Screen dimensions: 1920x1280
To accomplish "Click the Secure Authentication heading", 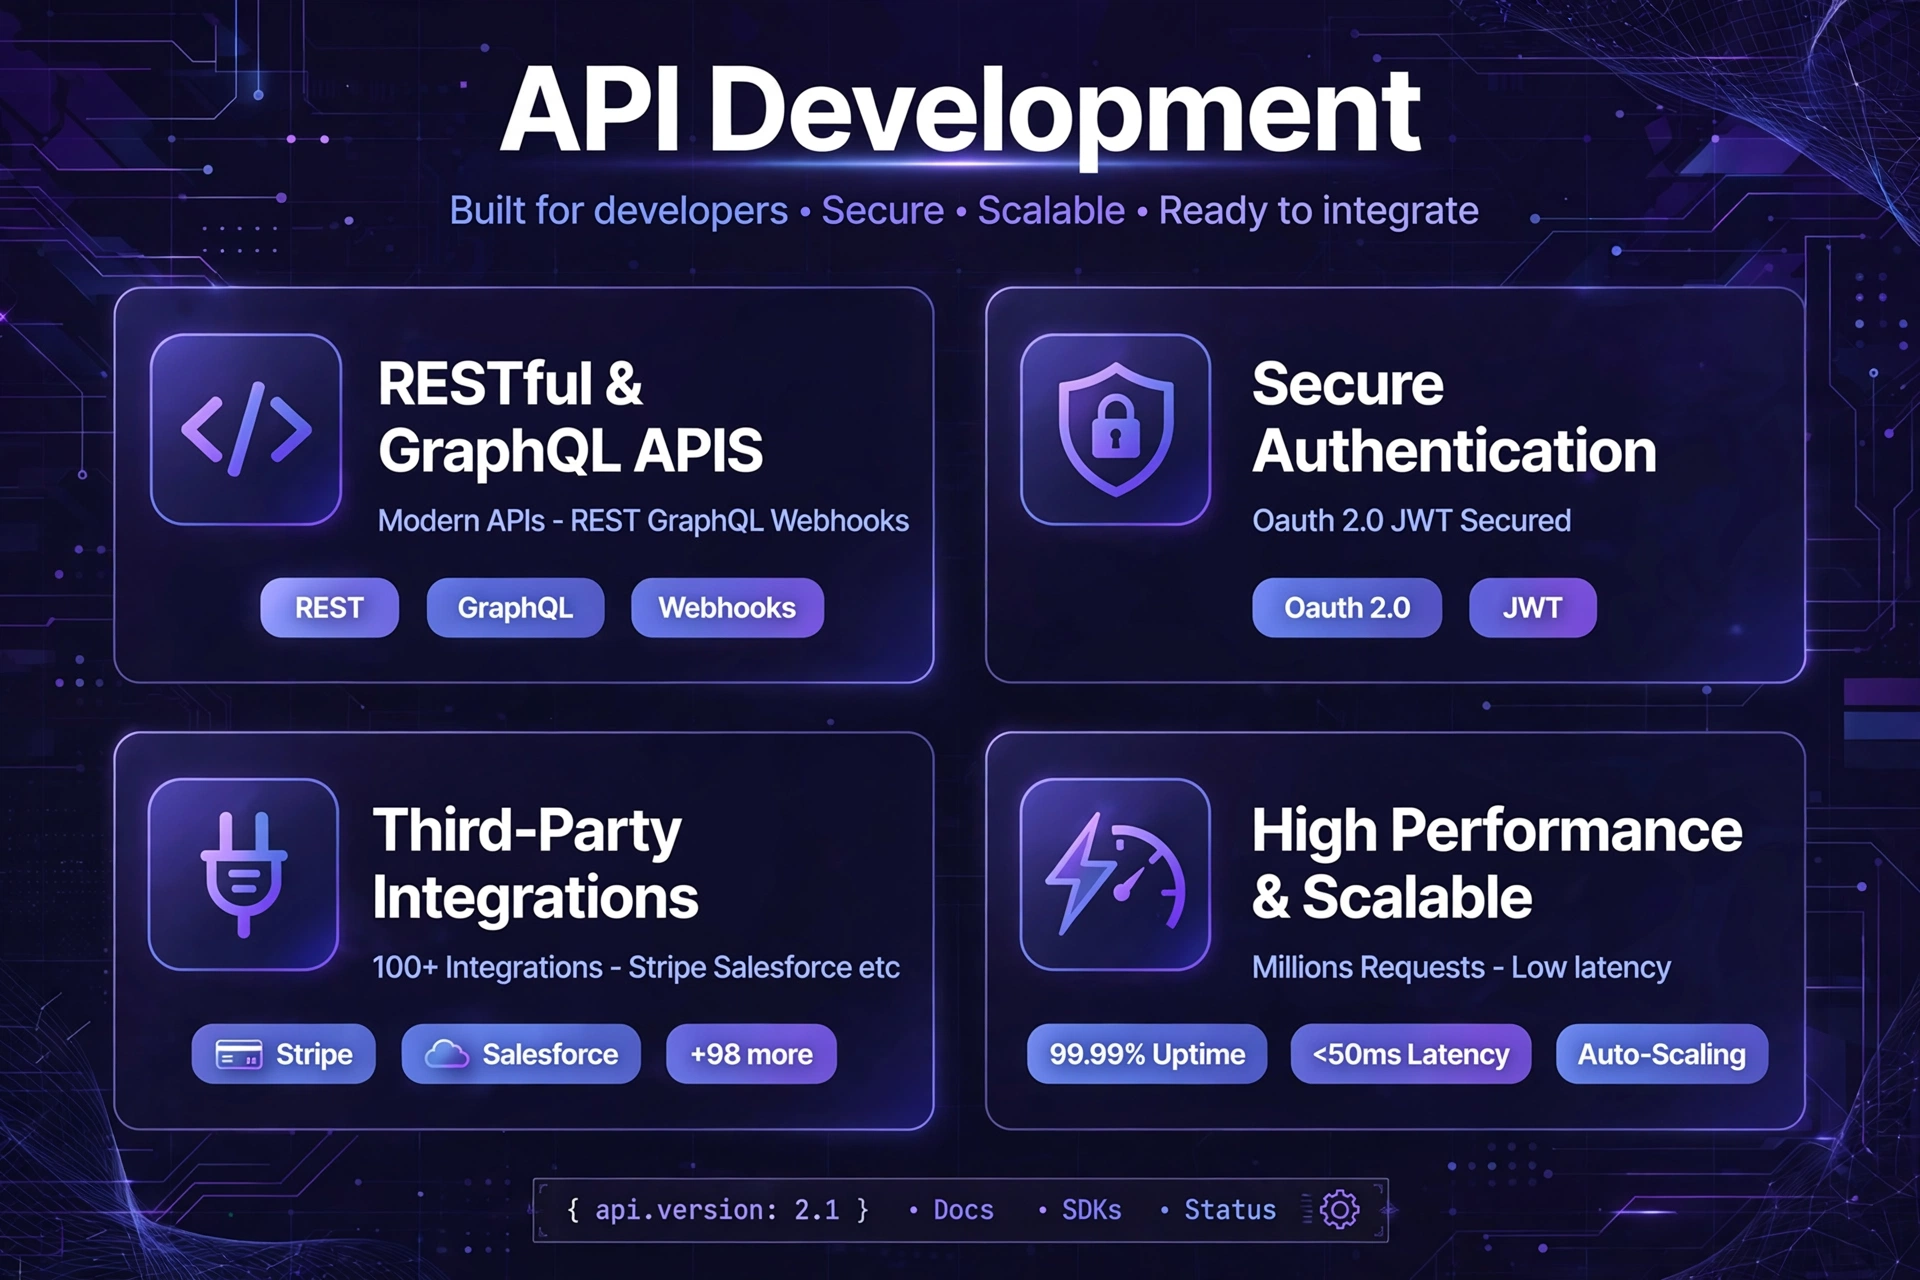I will 1454,417.
